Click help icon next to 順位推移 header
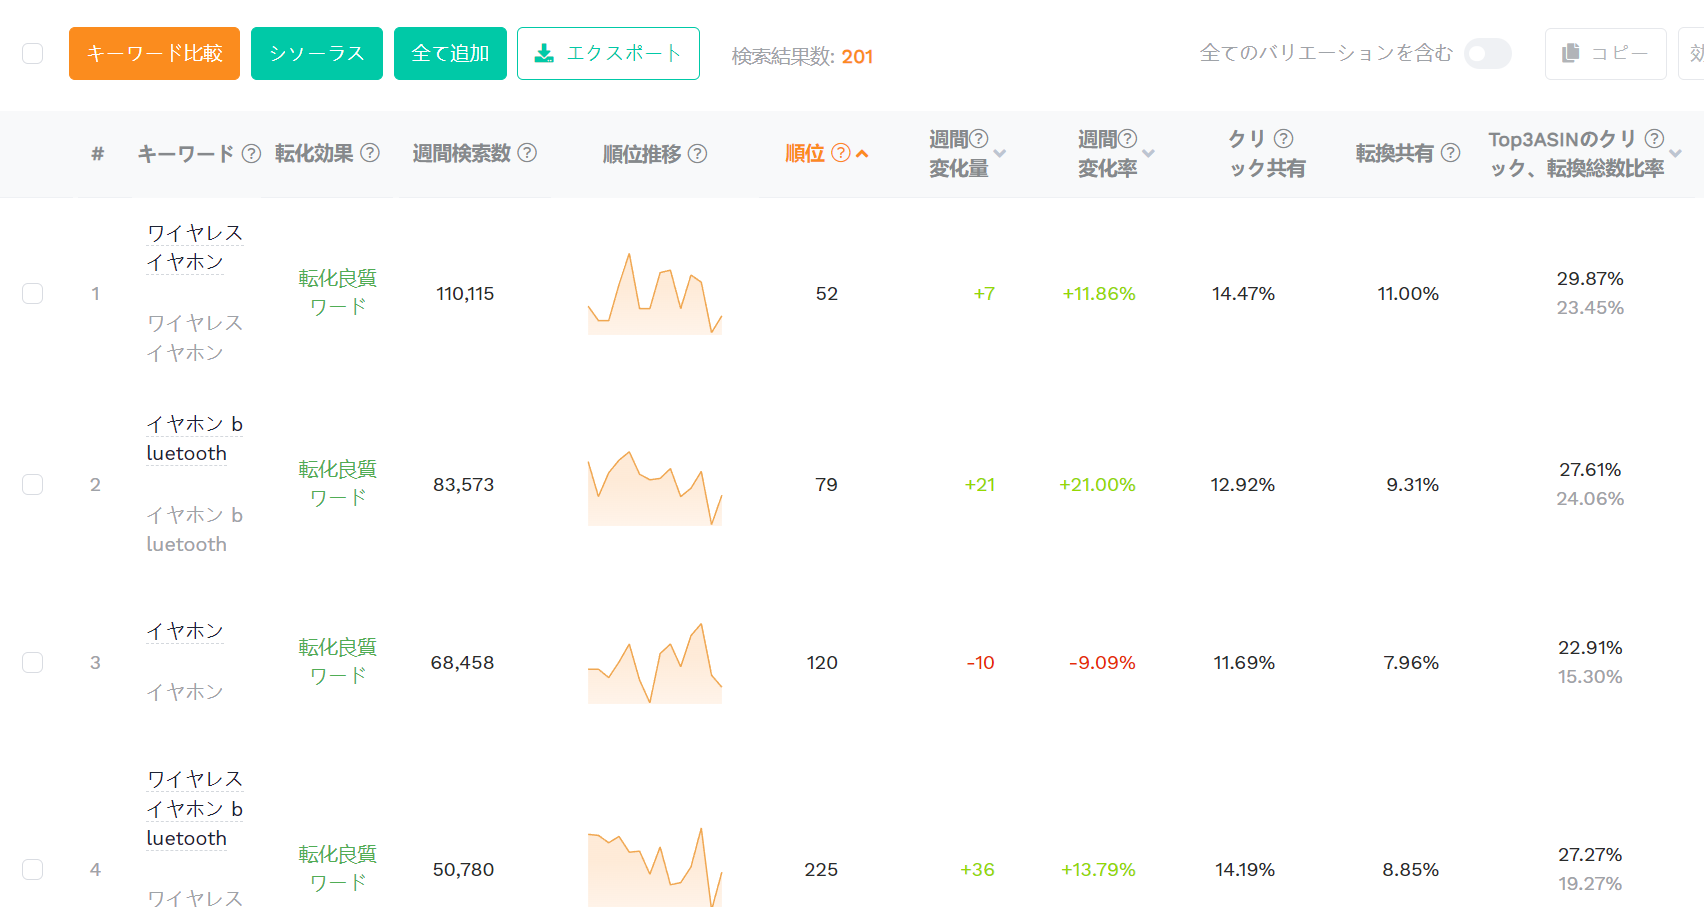 click(698, 154)
